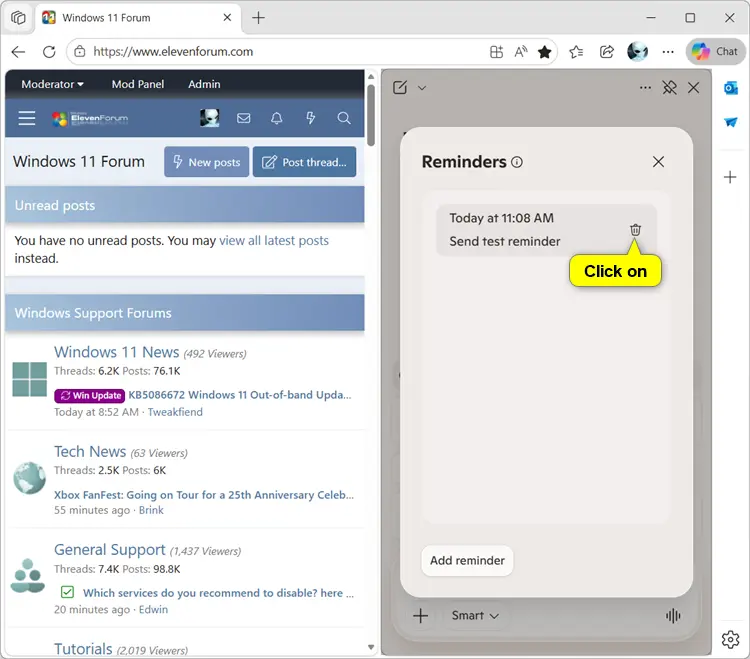Open the paper plane app in Edge sidebar
750x659 pixels.
730,122
